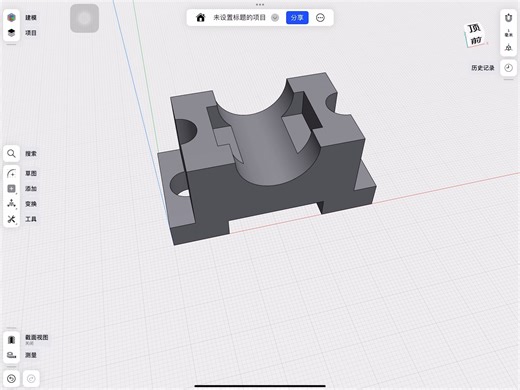Image resolution: width=520 pixels, height=390 pixels.
Task: Click the 建模 label text
Action: (x=31, y=17)
